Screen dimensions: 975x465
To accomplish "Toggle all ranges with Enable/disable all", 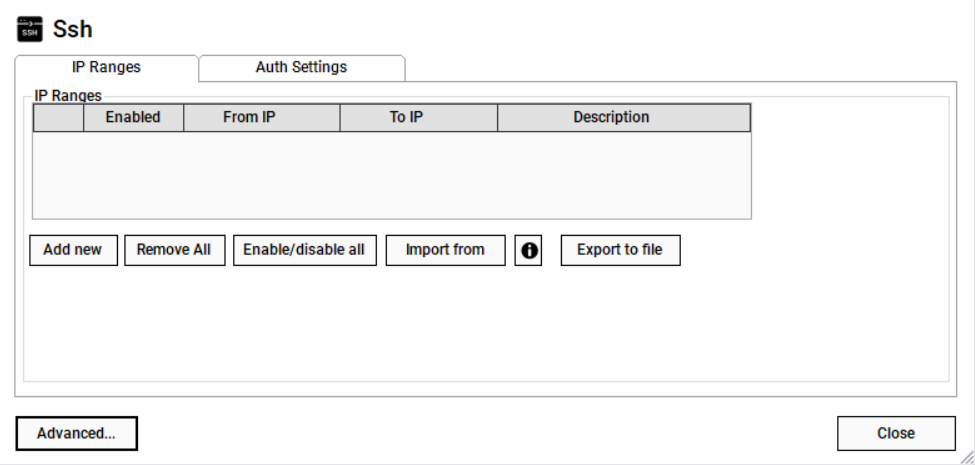I will [x=305, y=250].
